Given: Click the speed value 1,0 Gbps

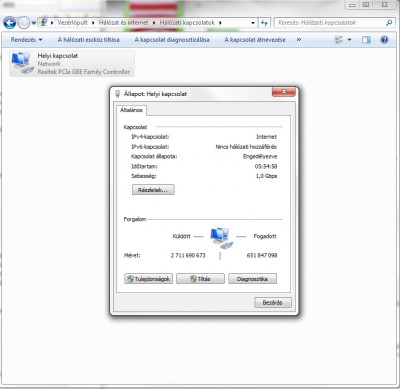Looking at the screenshot, I should tap(266, 176).
